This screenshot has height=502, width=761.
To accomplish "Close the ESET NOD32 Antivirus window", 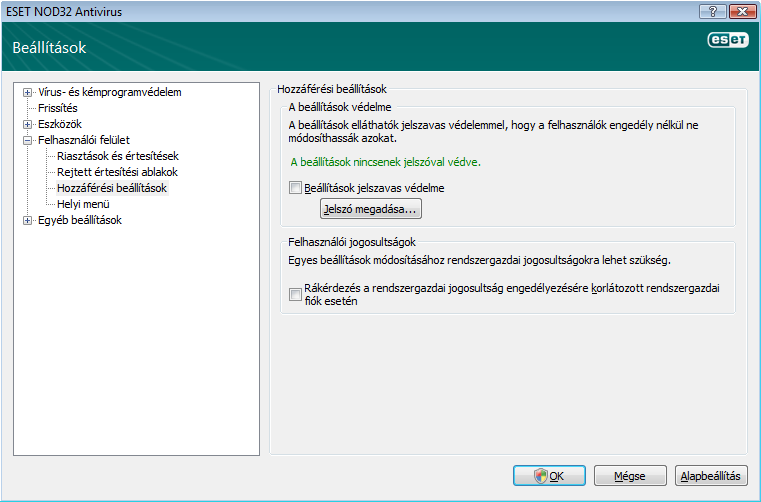I will click(743, 11).
